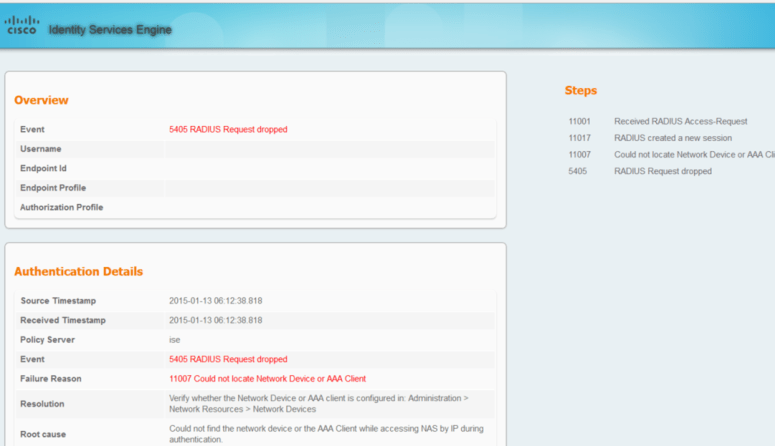Click the Authentication Details heading
The image size is (775, 446).
click(x=78, y=271)
